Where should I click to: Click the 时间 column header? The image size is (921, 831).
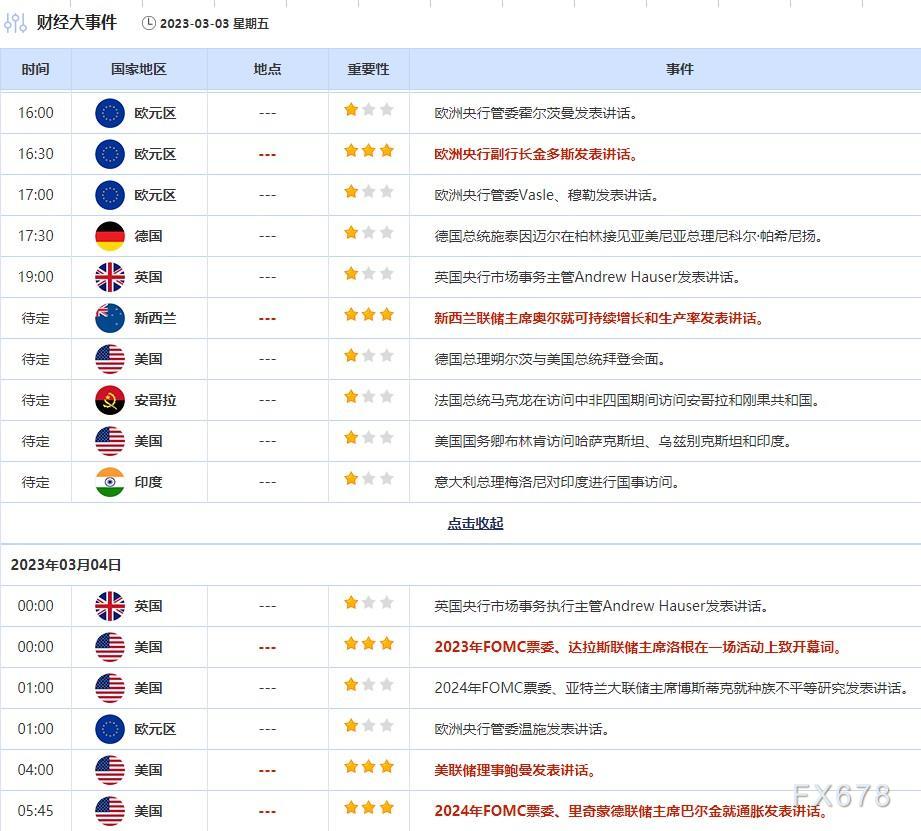click(35, 69)
